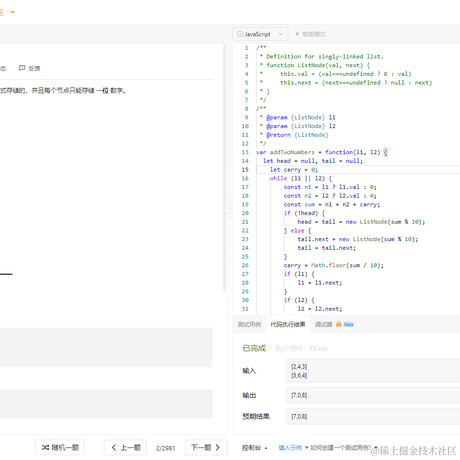The height and width of the screenshot is (460, 460).
Task: Click the 执行用时 72 ms text
Action: click(x=301, y=349)
